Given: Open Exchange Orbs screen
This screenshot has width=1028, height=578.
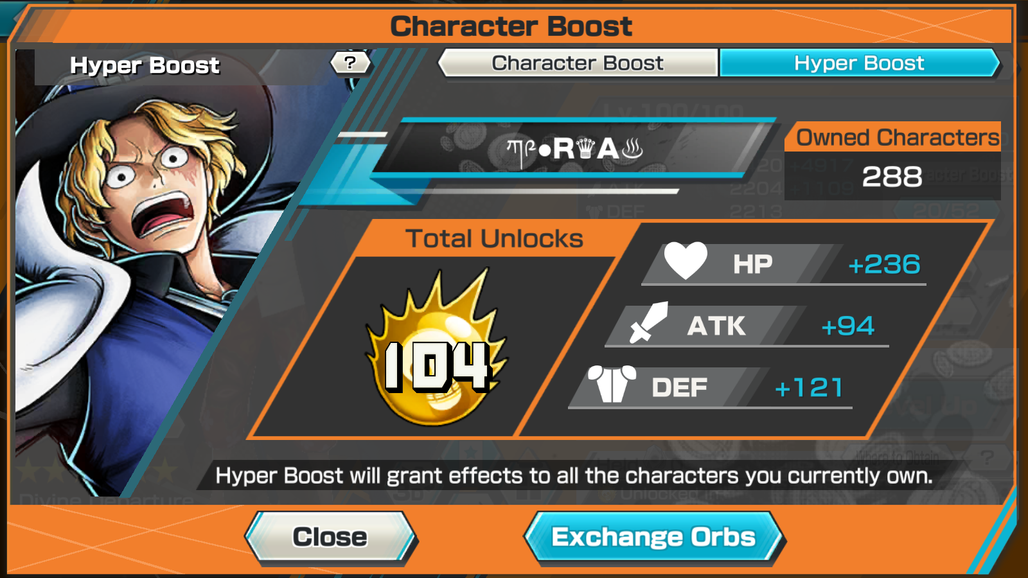Looking at the screenshot, I should tap(654, 537).
